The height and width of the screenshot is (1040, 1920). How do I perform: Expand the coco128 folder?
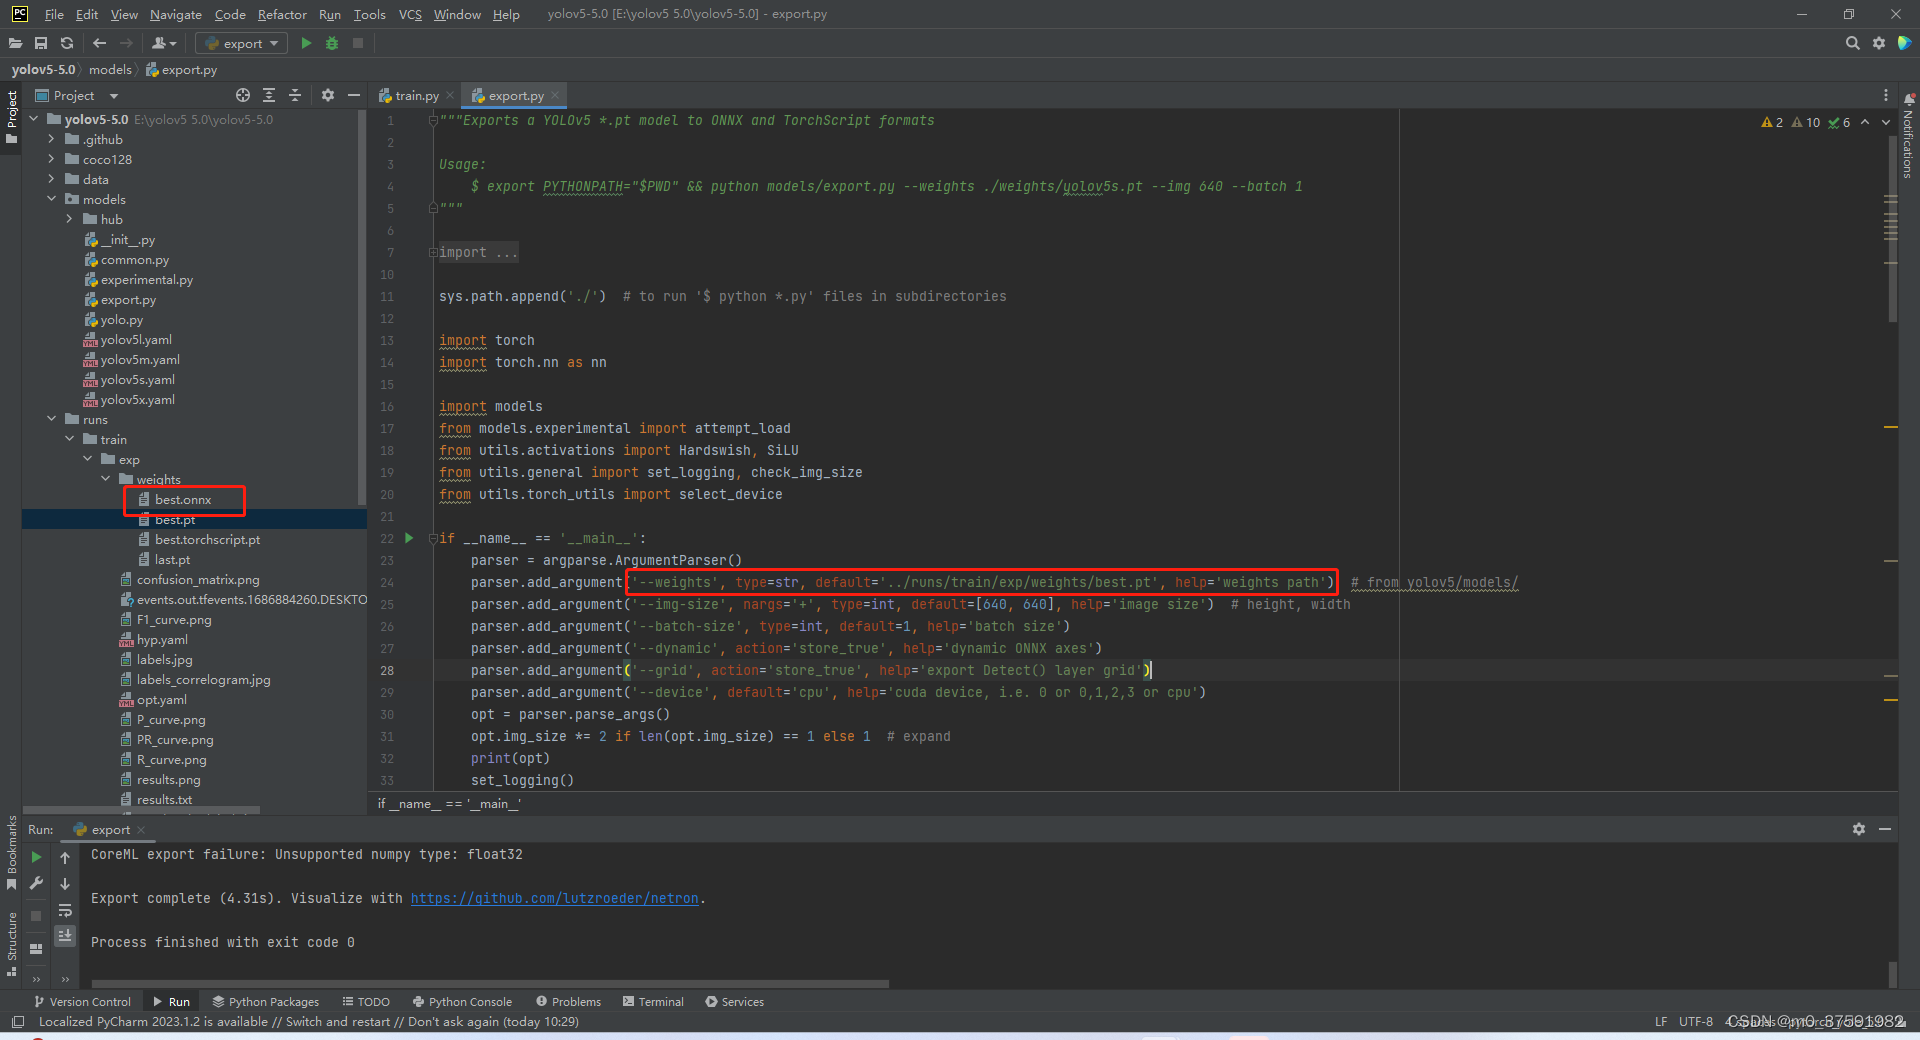click(x=51, y=159)
